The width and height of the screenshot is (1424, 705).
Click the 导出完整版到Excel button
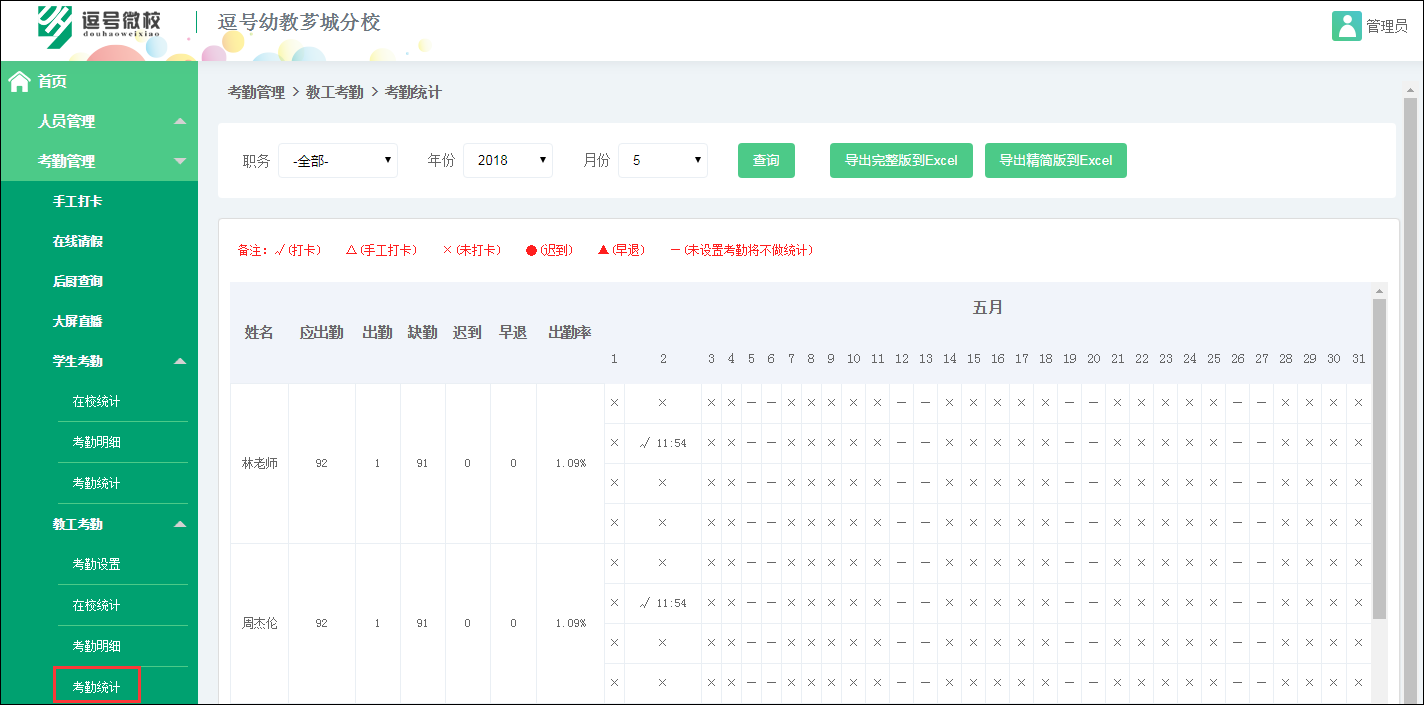pyautogui.click(x=900, y=160)
